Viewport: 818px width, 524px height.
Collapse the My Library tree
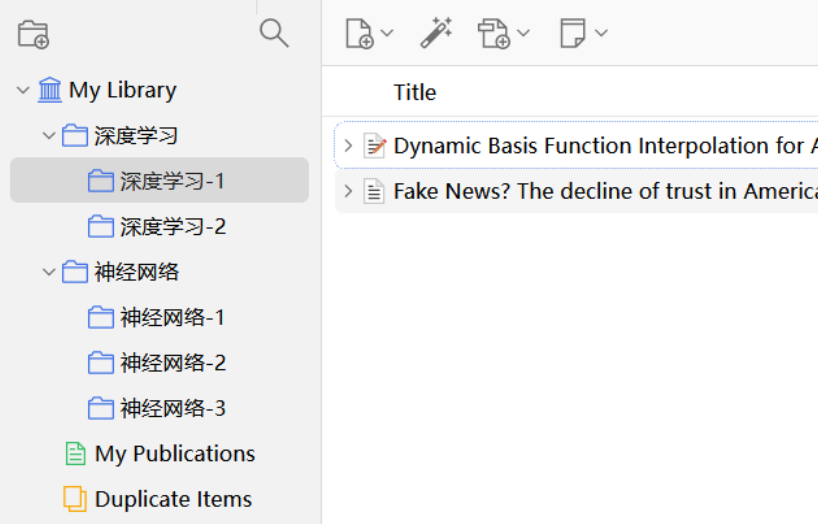(x=23, y=90)
